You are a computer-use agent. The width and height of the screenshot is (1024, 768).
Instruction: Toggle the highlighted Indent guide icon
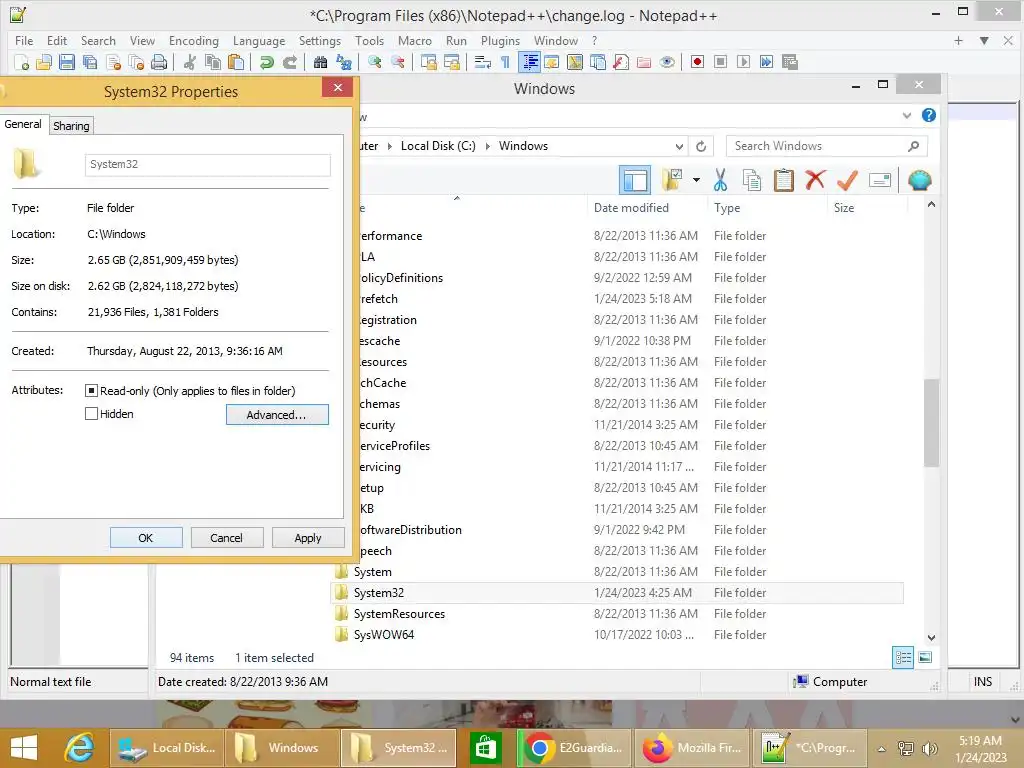point(530,62)
